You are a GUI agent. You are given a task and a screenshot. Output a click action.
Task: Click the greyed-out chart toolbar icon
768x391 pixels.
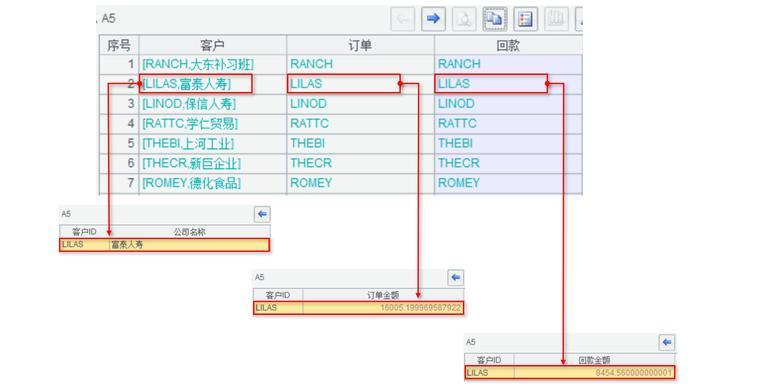[556, 19]
